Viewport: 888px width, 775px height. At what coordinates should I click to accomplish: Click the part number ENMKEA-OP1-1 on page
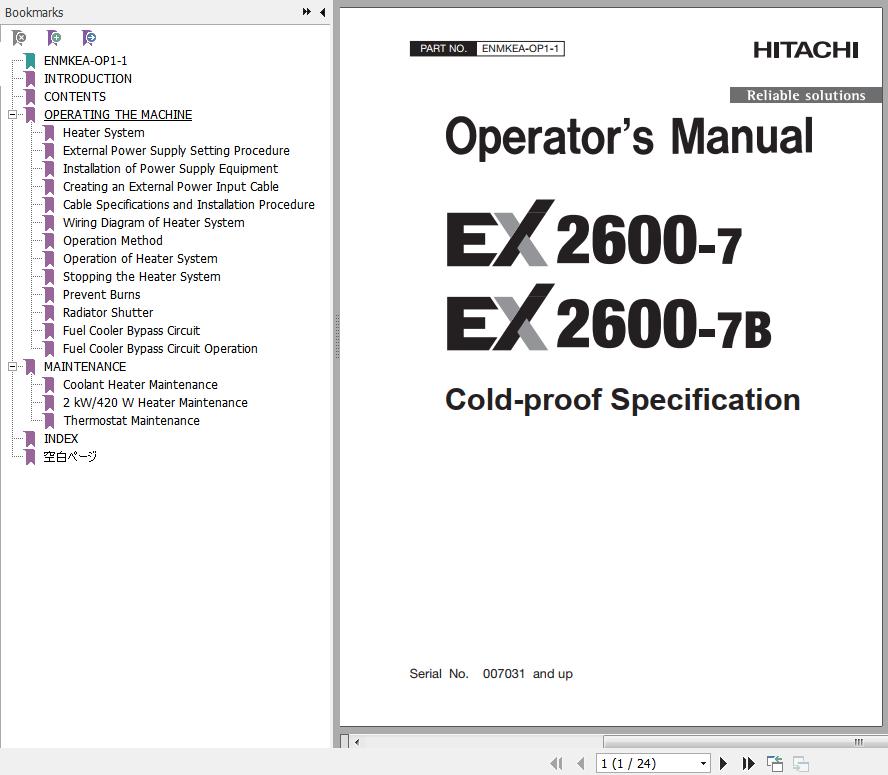coord(520,49)
